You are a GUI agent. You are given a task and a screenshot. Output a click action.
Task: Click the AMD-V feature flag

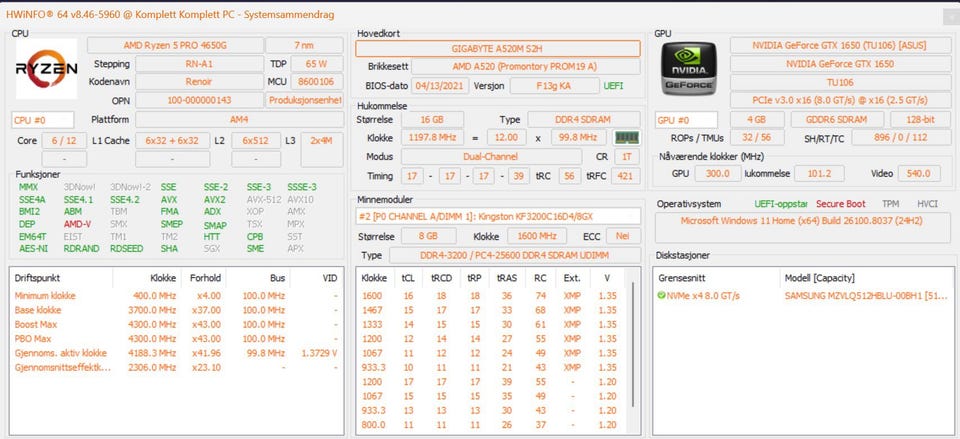click(78, 224)
